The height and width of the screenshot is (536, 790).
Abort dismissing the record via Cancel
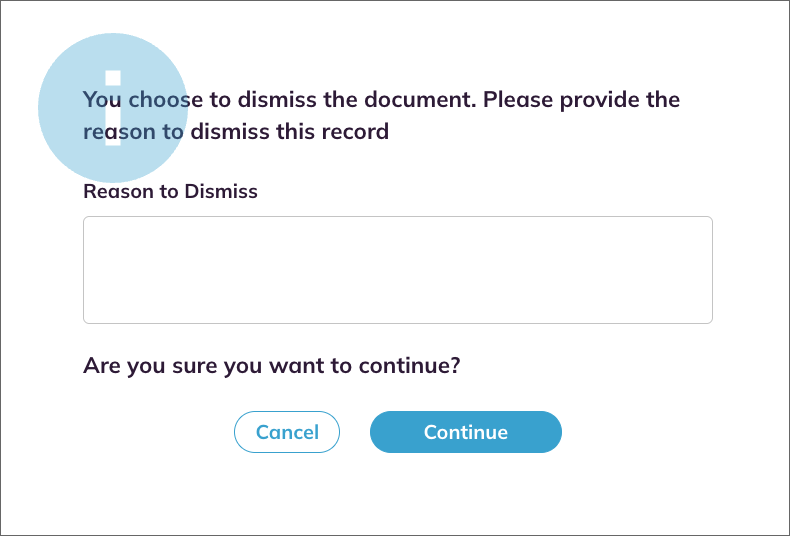287,432
